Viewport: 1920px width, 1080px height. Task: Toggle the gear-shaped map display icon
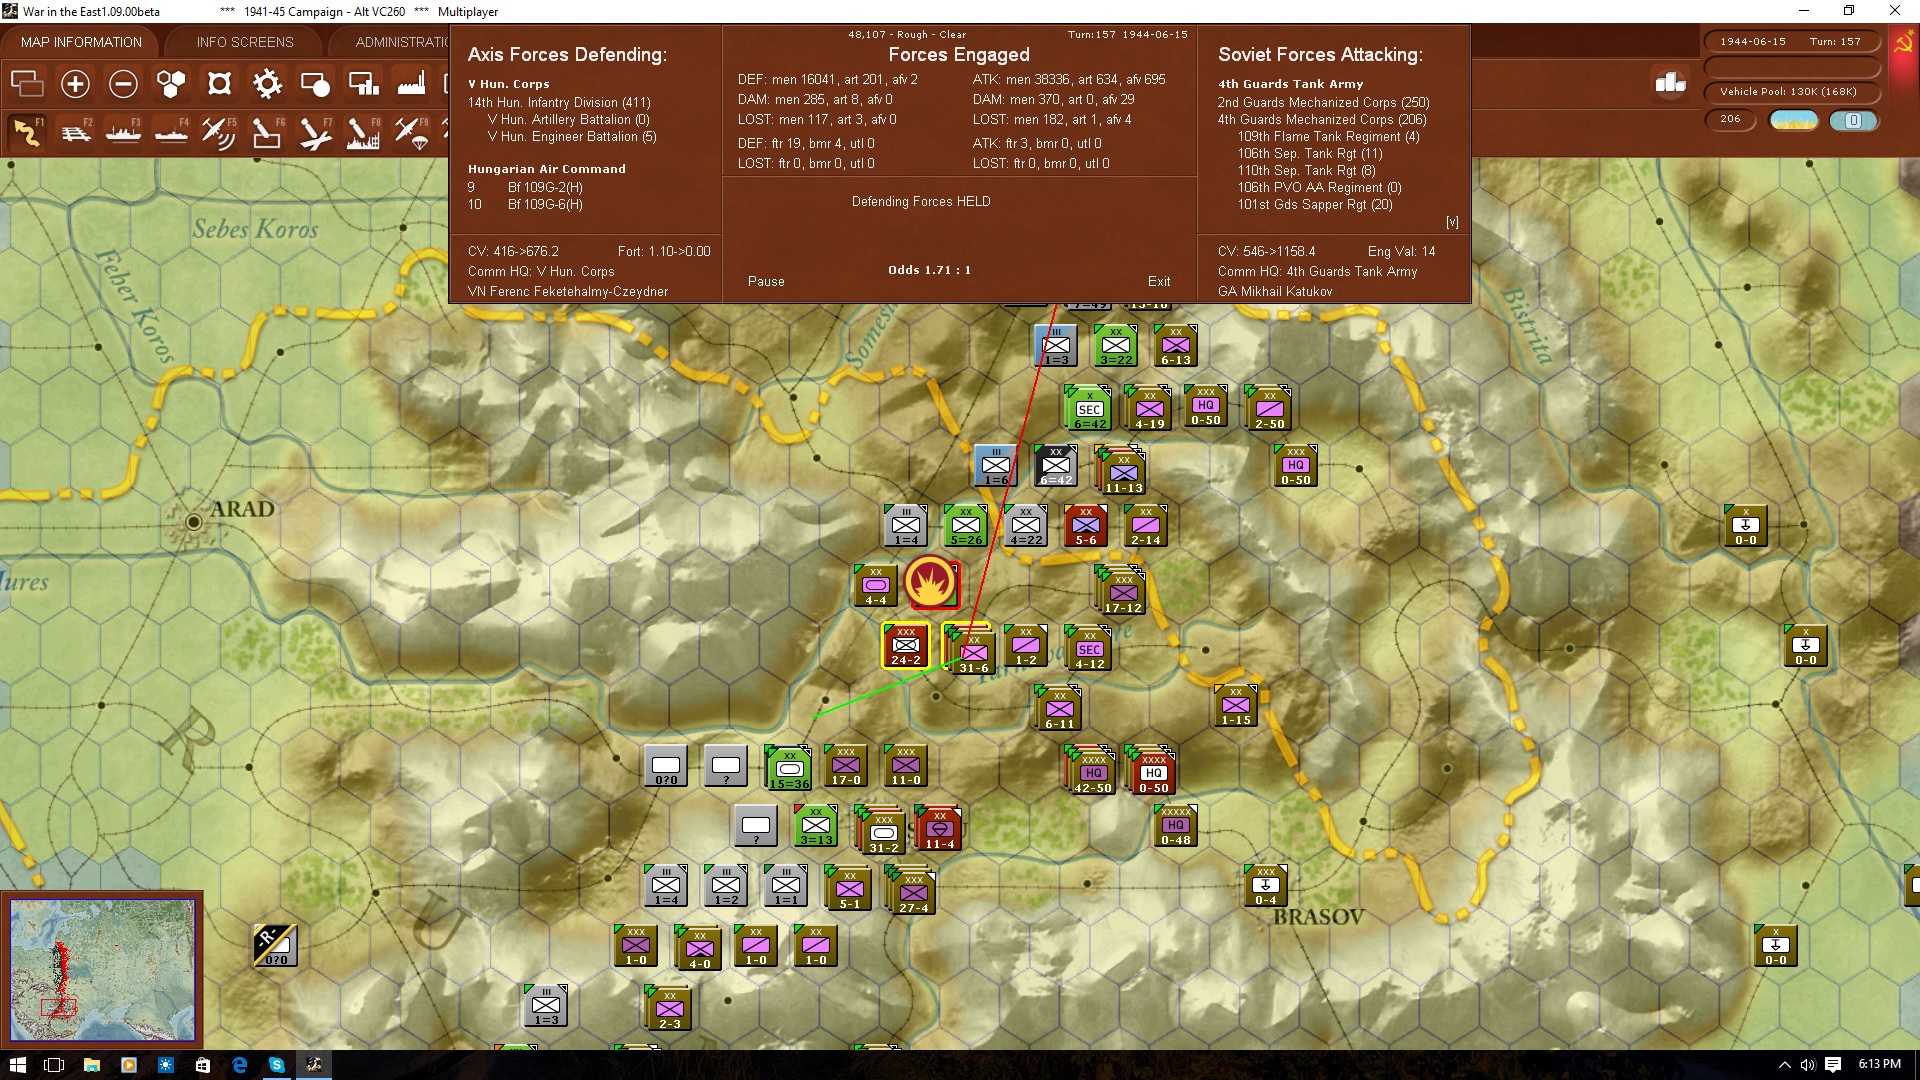click(x=267, y=84)
